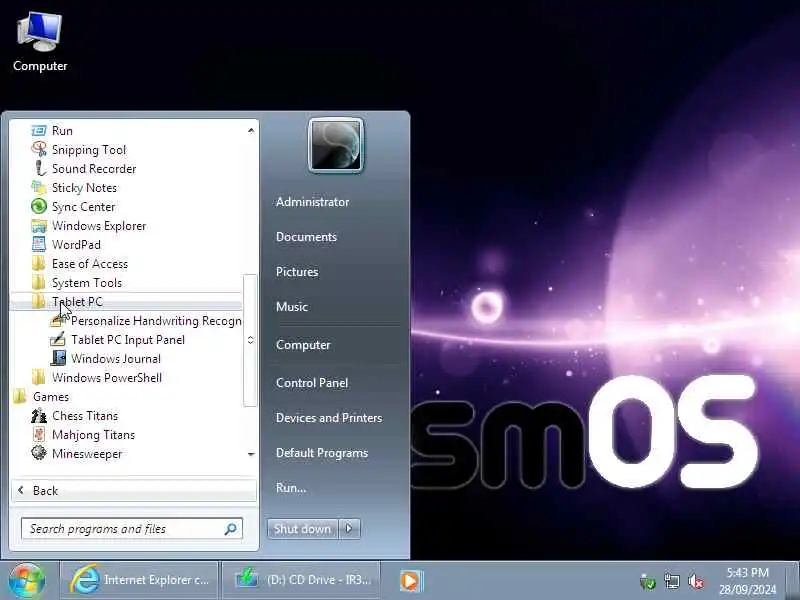Collapse the Tablet PC folder

126,302
